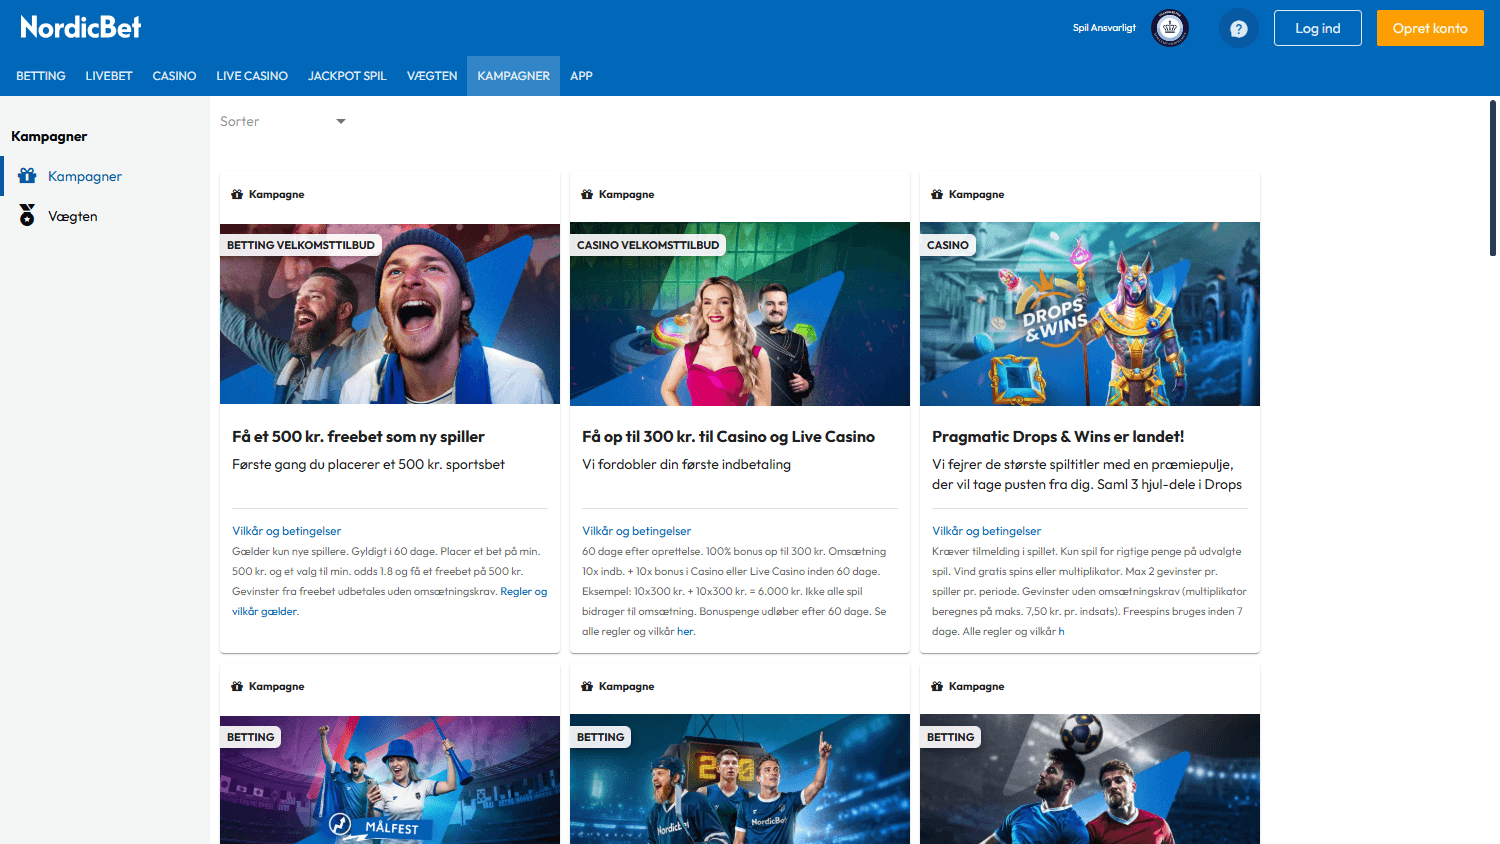Click 'Regler og vilkår gælder' link

524,591
